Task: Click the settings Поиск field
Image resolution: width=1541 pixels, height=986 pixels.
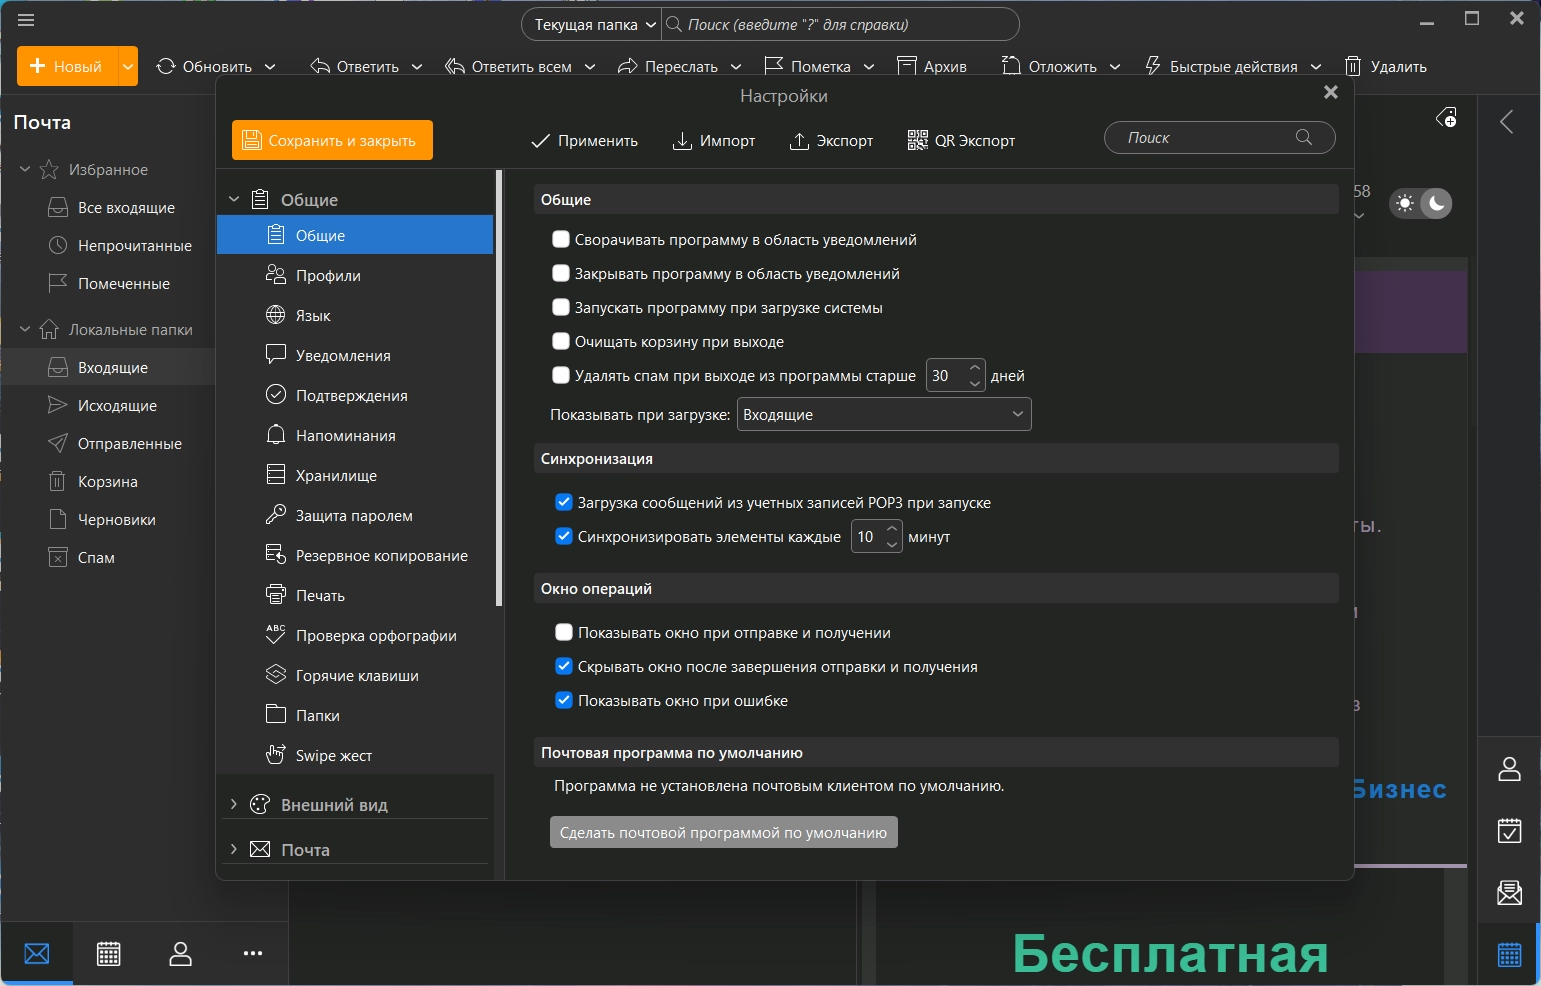Action: coord(1220,138)
